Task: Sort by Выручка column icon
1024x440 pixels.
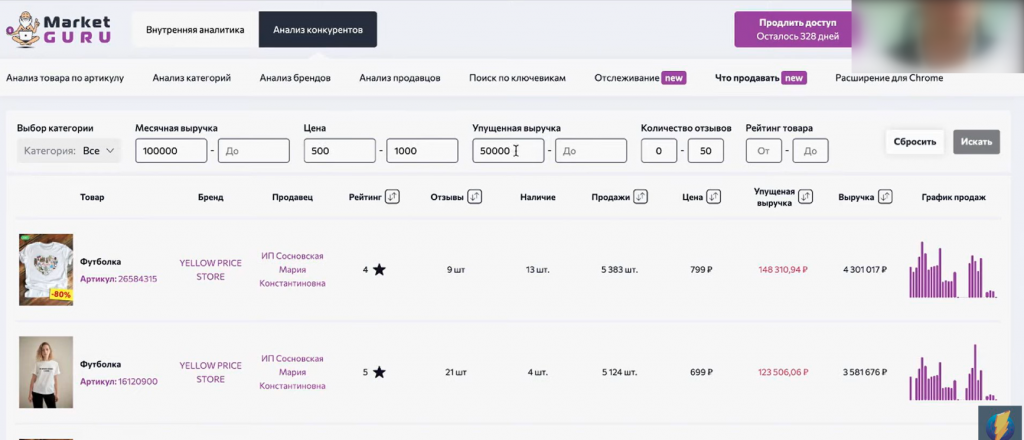Action: 883,197
